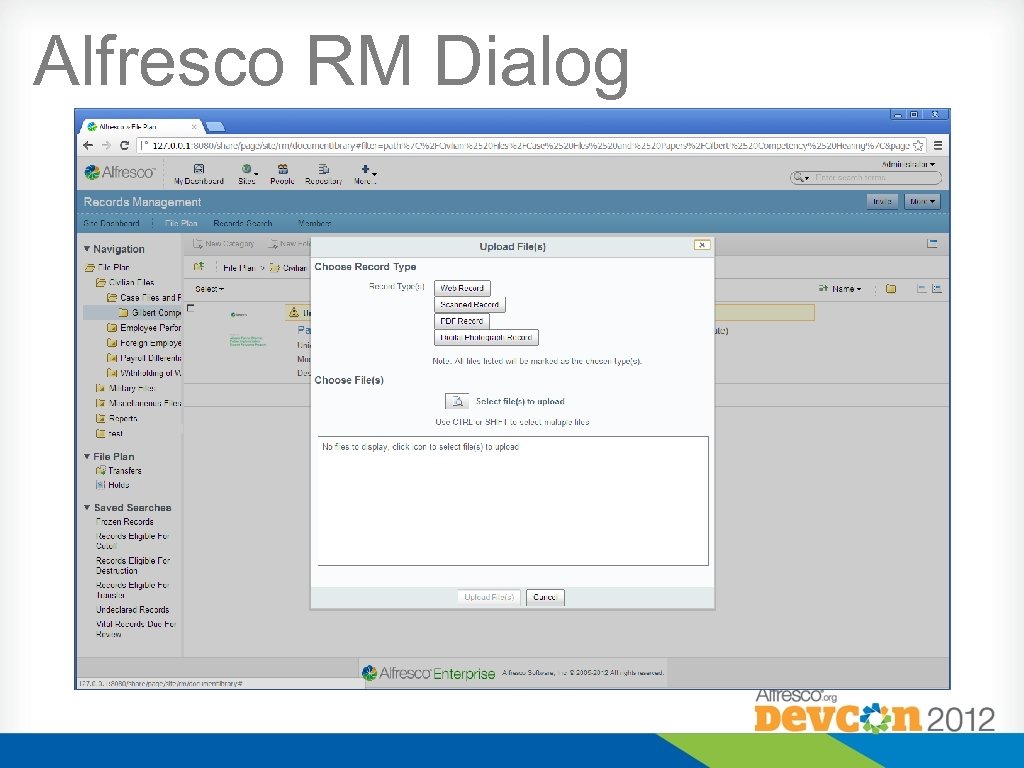
Task: Switch to the Site Dashboard tab
Action: tap(111, 223)
